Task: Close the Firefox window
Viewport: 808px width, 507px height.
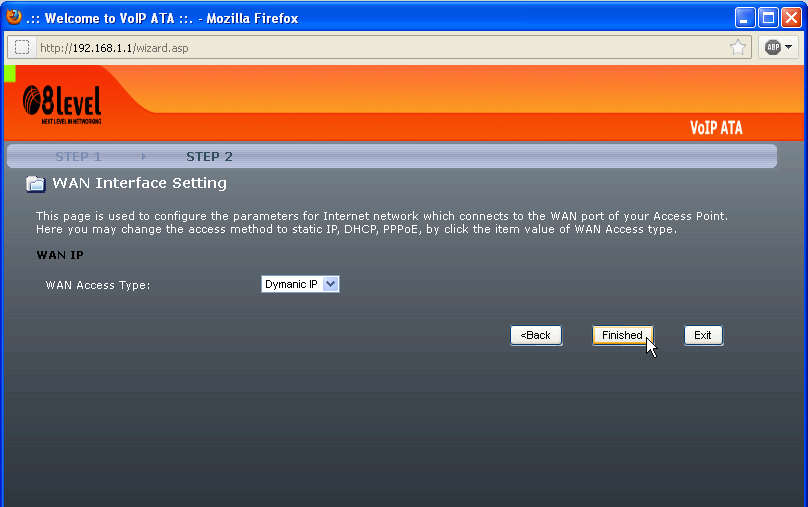Action: pyautogui.click(x=791, y=18)
